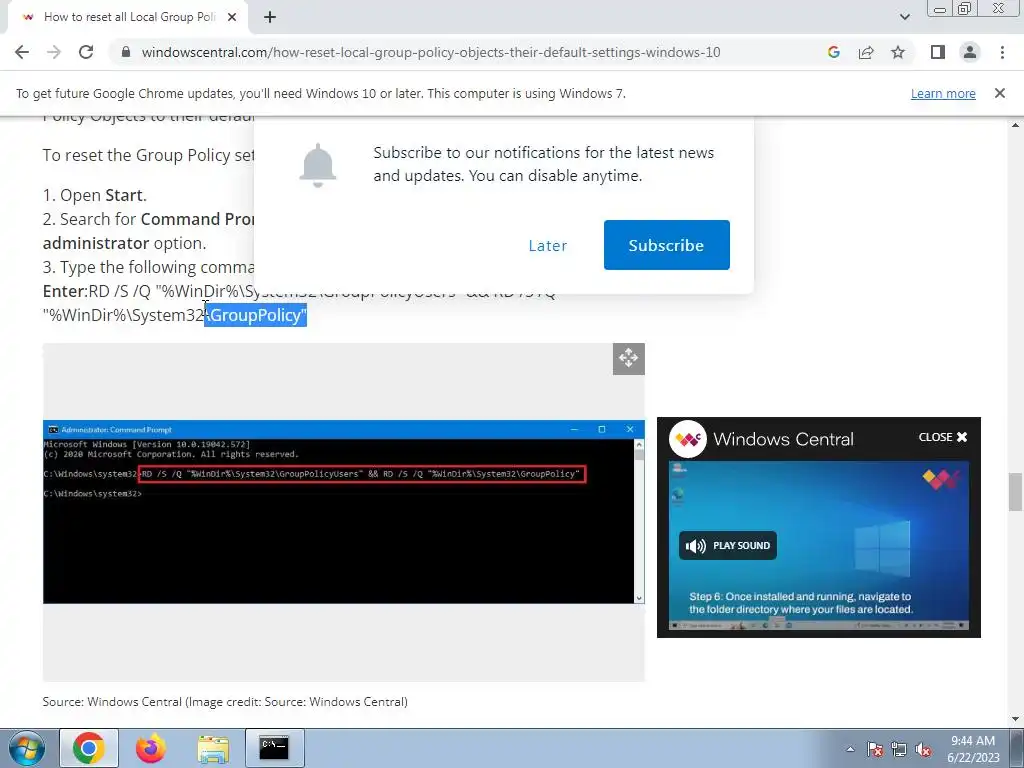This screenshot has width=1024, height=768.
Task: Show hidden system tray icons
Action: click(x=850, y=749)
